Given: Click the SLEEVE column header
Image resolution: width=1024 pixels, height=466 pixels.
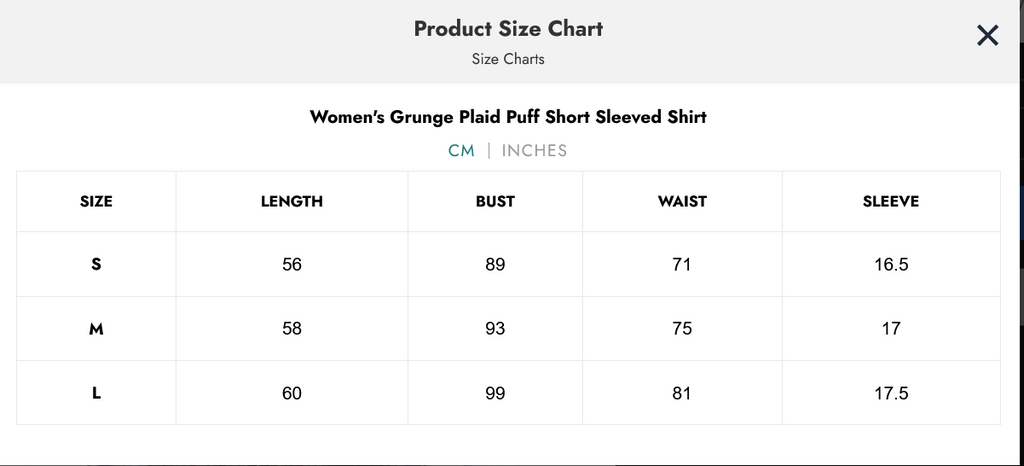Looking at the screenshot, I should [x=890, y=201].
